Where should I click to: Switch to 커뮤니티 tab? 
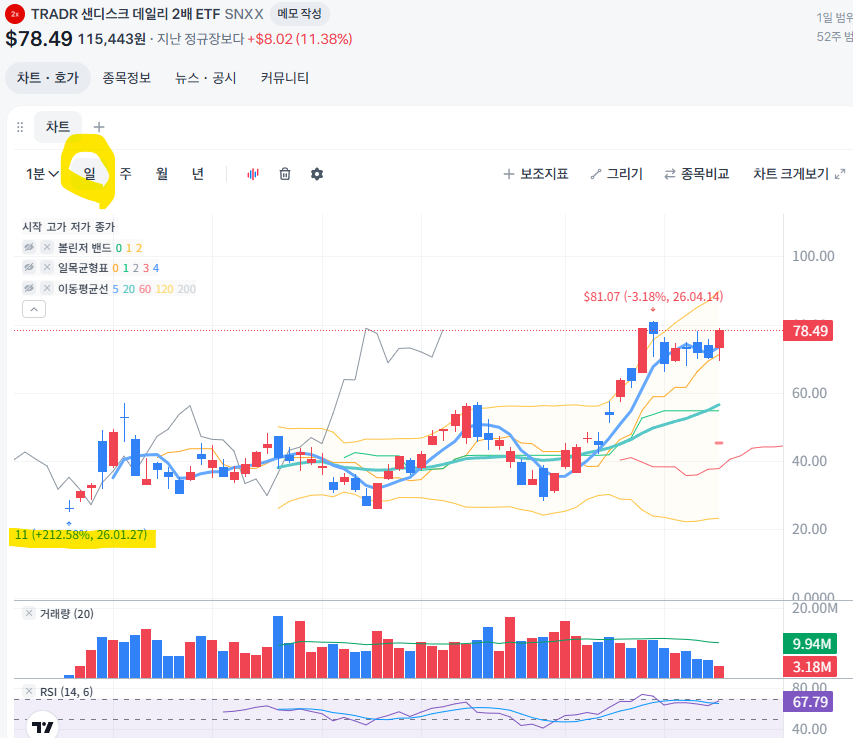[285, 78]
